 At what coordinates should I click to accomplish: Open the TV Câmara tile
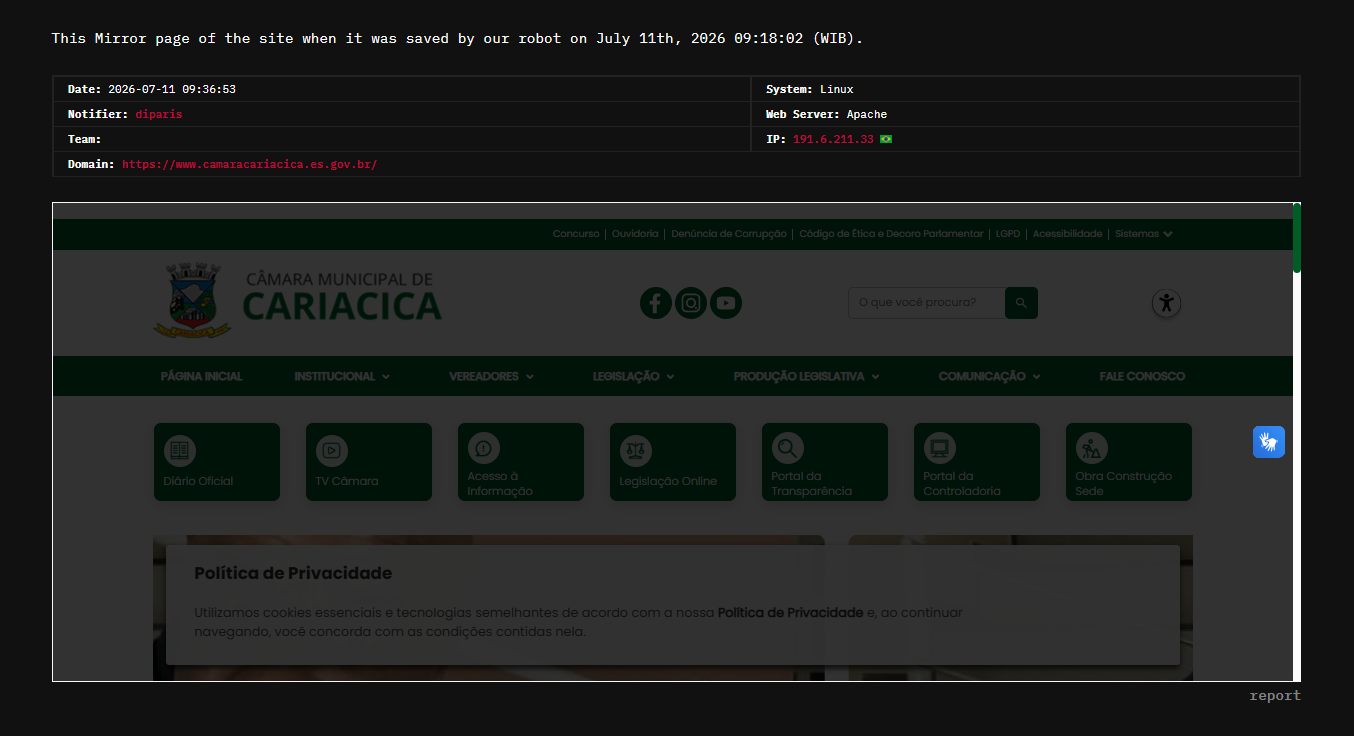pos(369,462)
